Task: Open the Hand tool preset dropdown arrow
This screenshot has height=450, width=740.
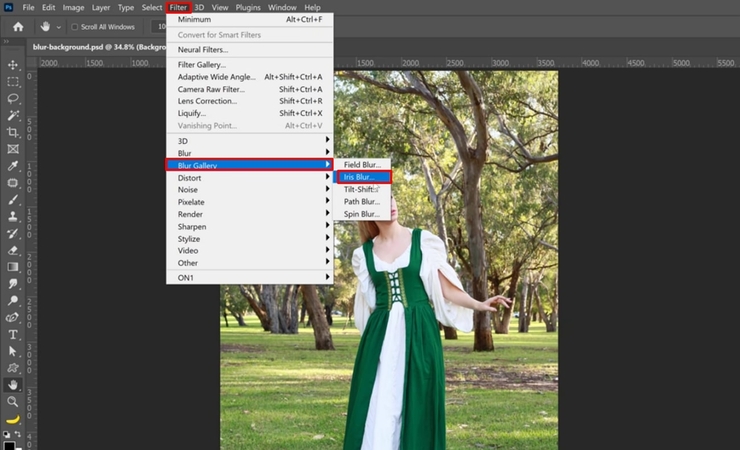Action: click(x=60, y=27)
